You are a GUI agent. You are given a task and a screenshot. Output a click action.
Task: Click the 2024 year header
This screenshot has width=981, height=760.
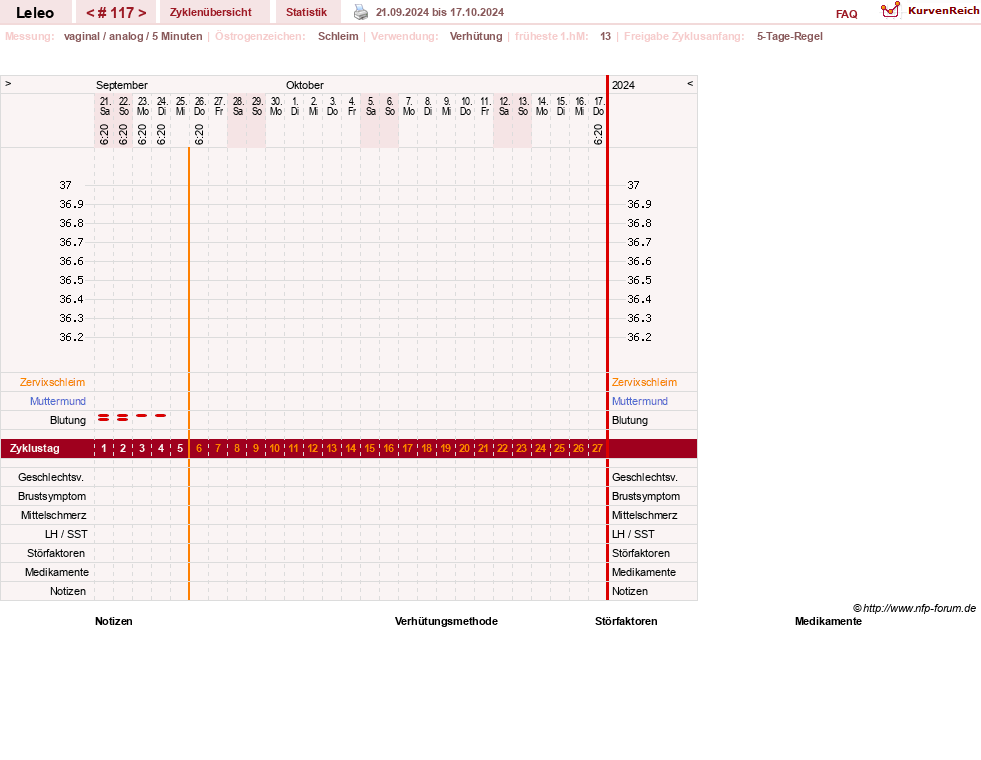point(623,85)
